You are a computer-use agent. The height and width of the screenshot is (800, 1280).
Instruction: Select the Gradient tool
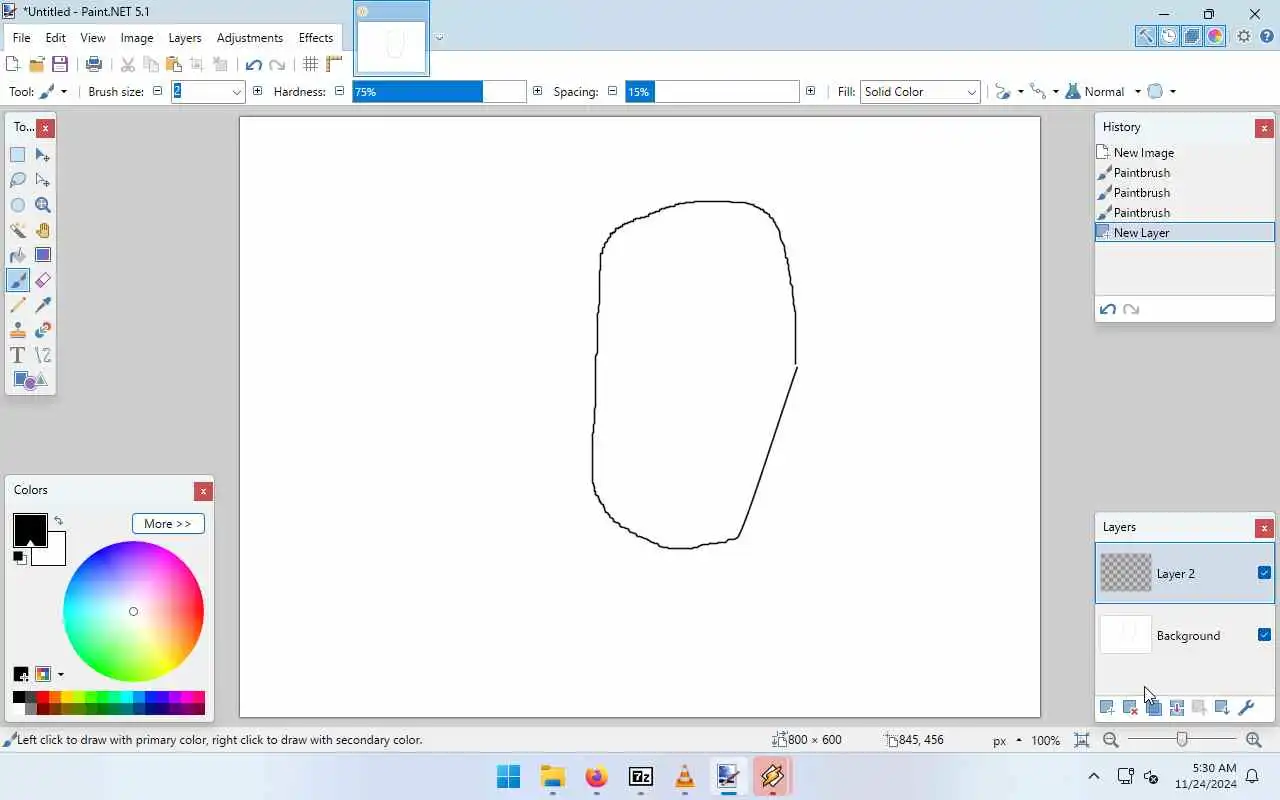point(43,255)
